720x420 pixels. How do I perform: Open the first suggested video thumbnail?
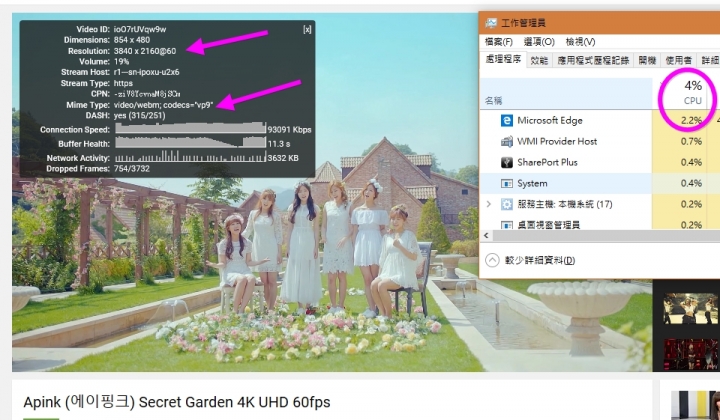click(x=691, y=309)
